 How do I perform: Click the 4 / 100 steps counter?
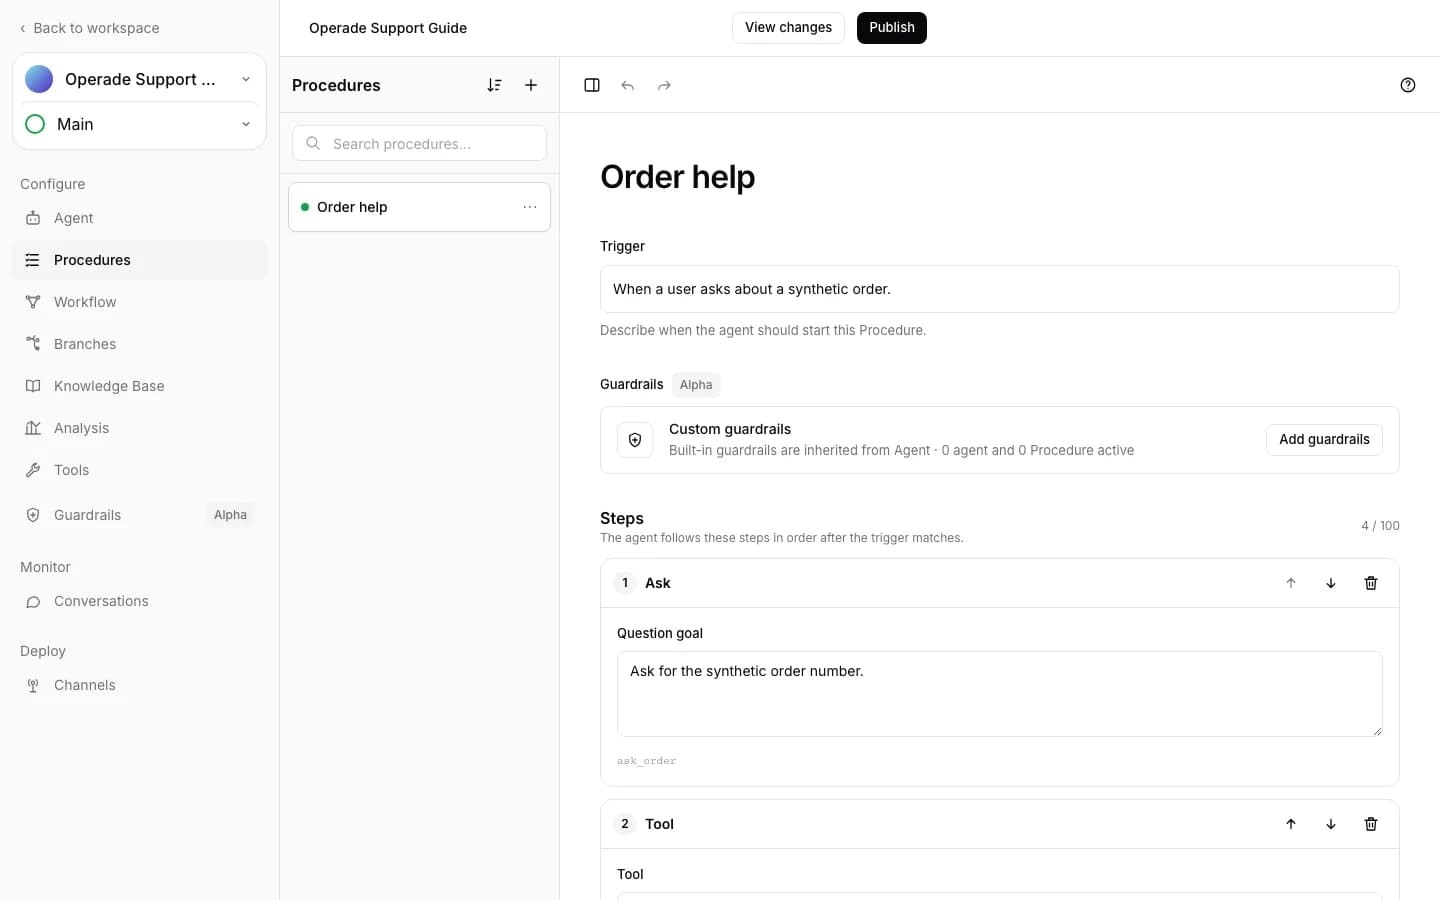point(1380,526)
